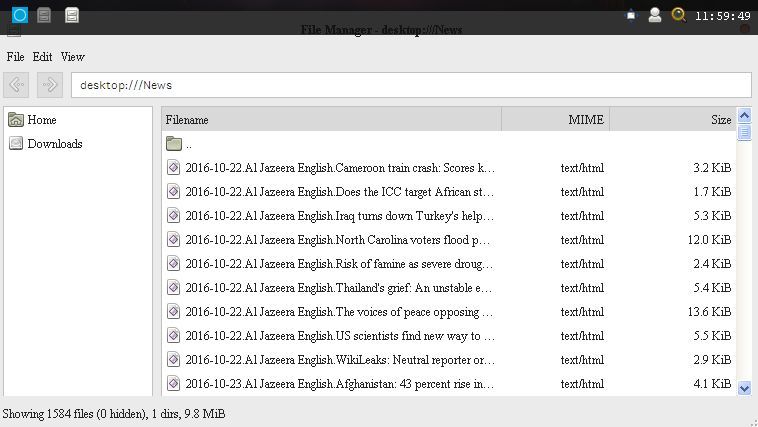Image resolution: width=758 pixels, height=427 pixels.
Task: Open the File menu
Action: coord(15,57)
